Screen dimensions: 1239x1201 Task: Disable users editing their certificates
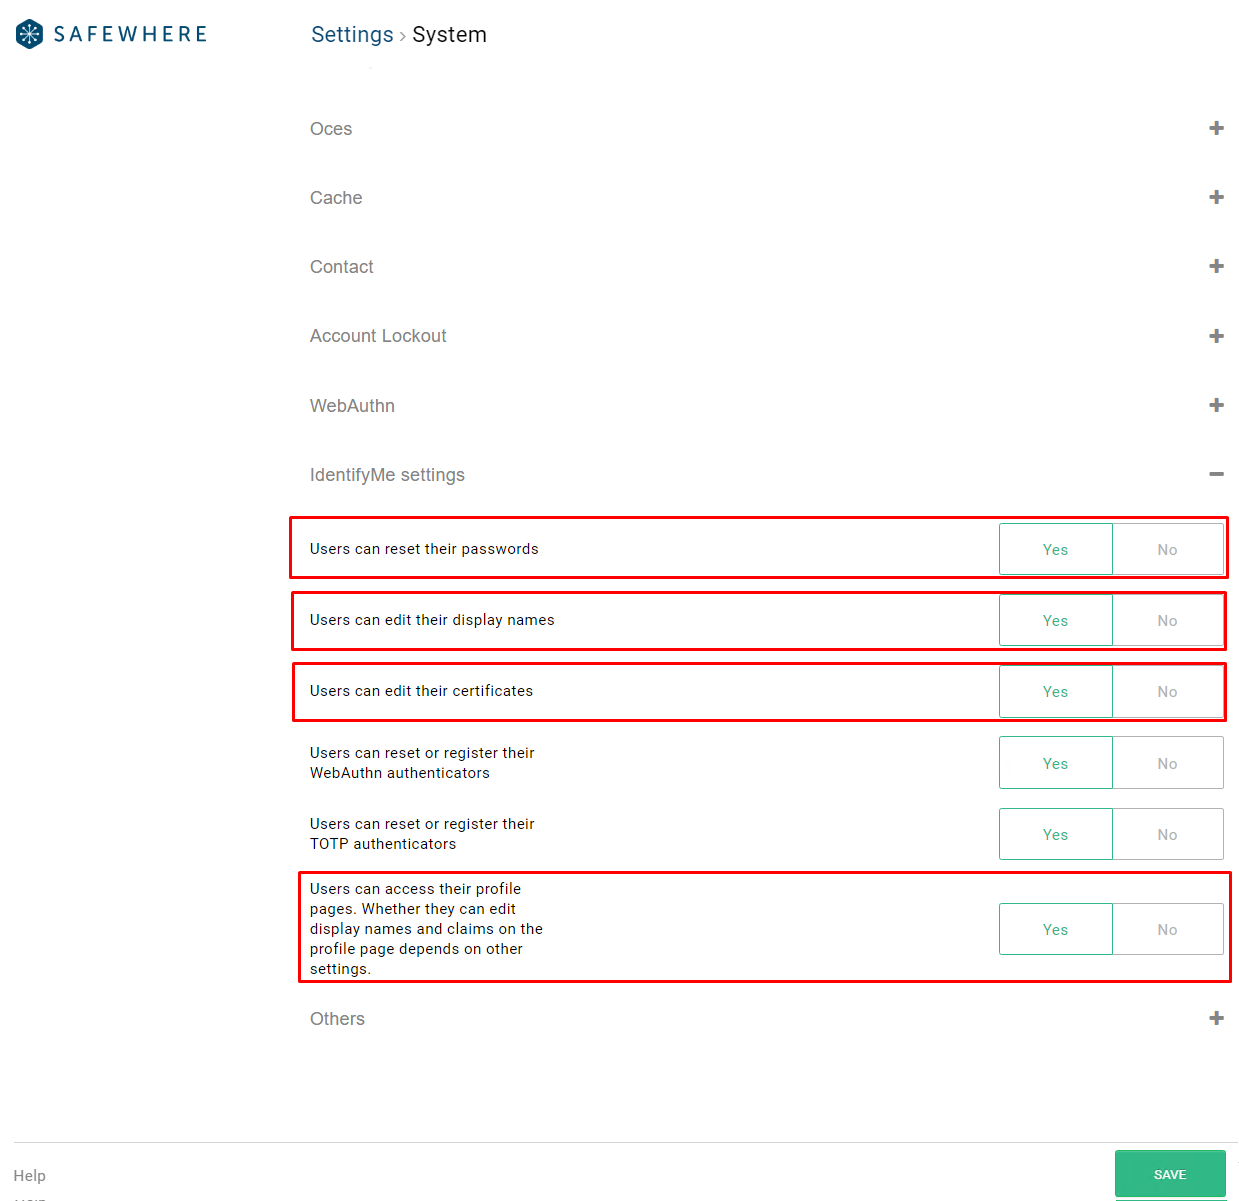[x=1167, y=692]
